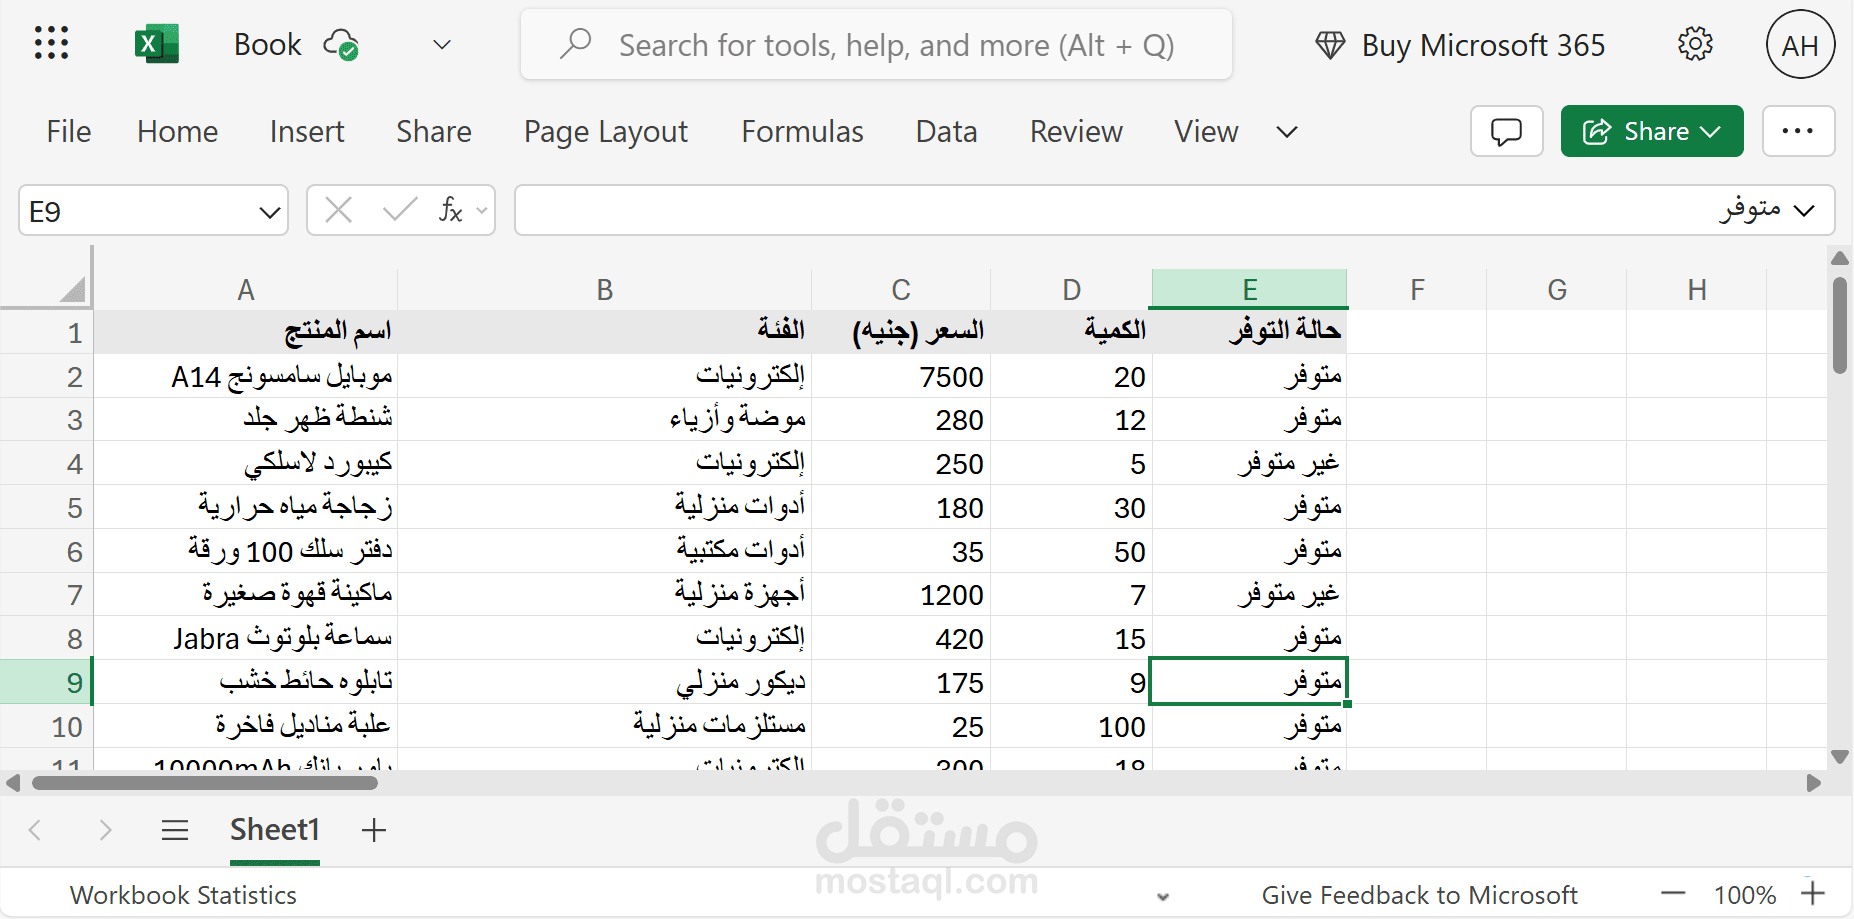Open the comments pane icon
The width and height of the screenshot is (1854, 919).
[x=1507, y=131]
